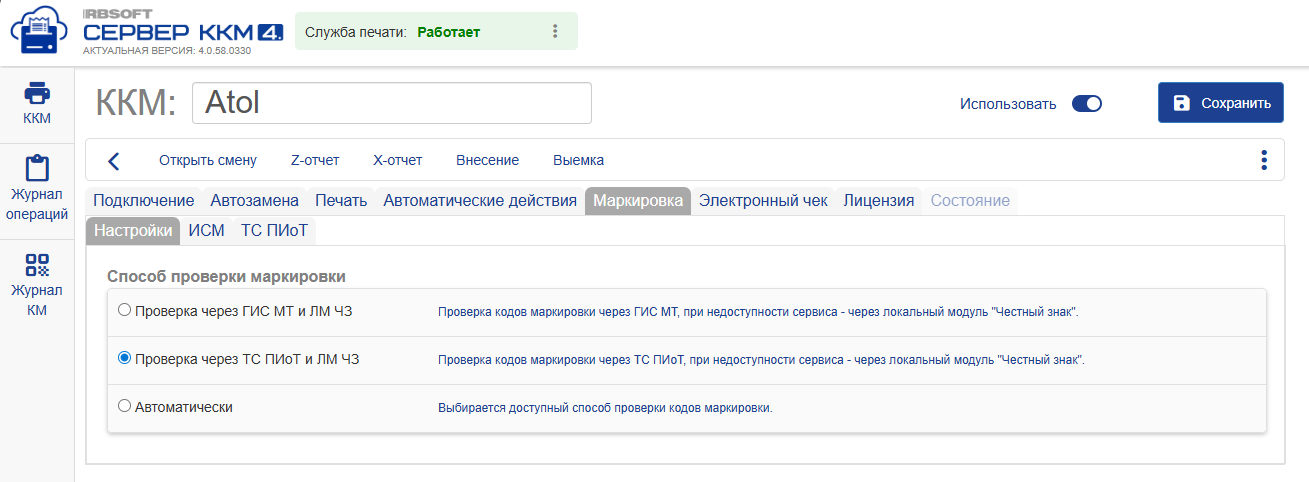
Task: Click the description of the ТС ПИоТ check
Action: (x=761, y=360)
